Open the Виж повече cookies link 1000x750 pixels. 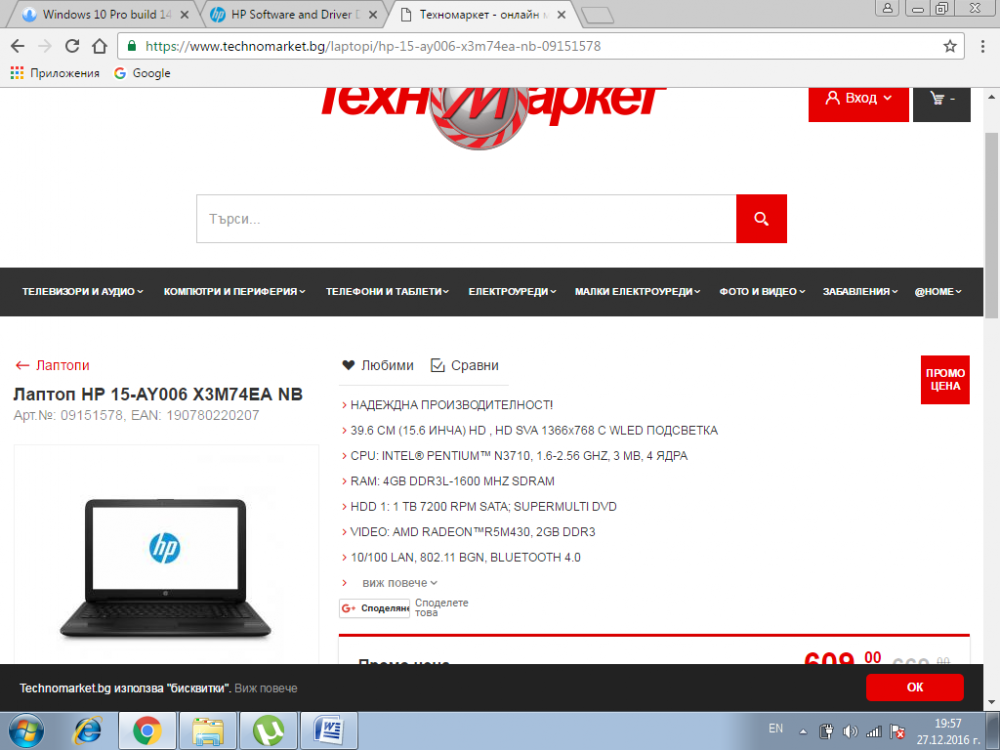(266, 688)
